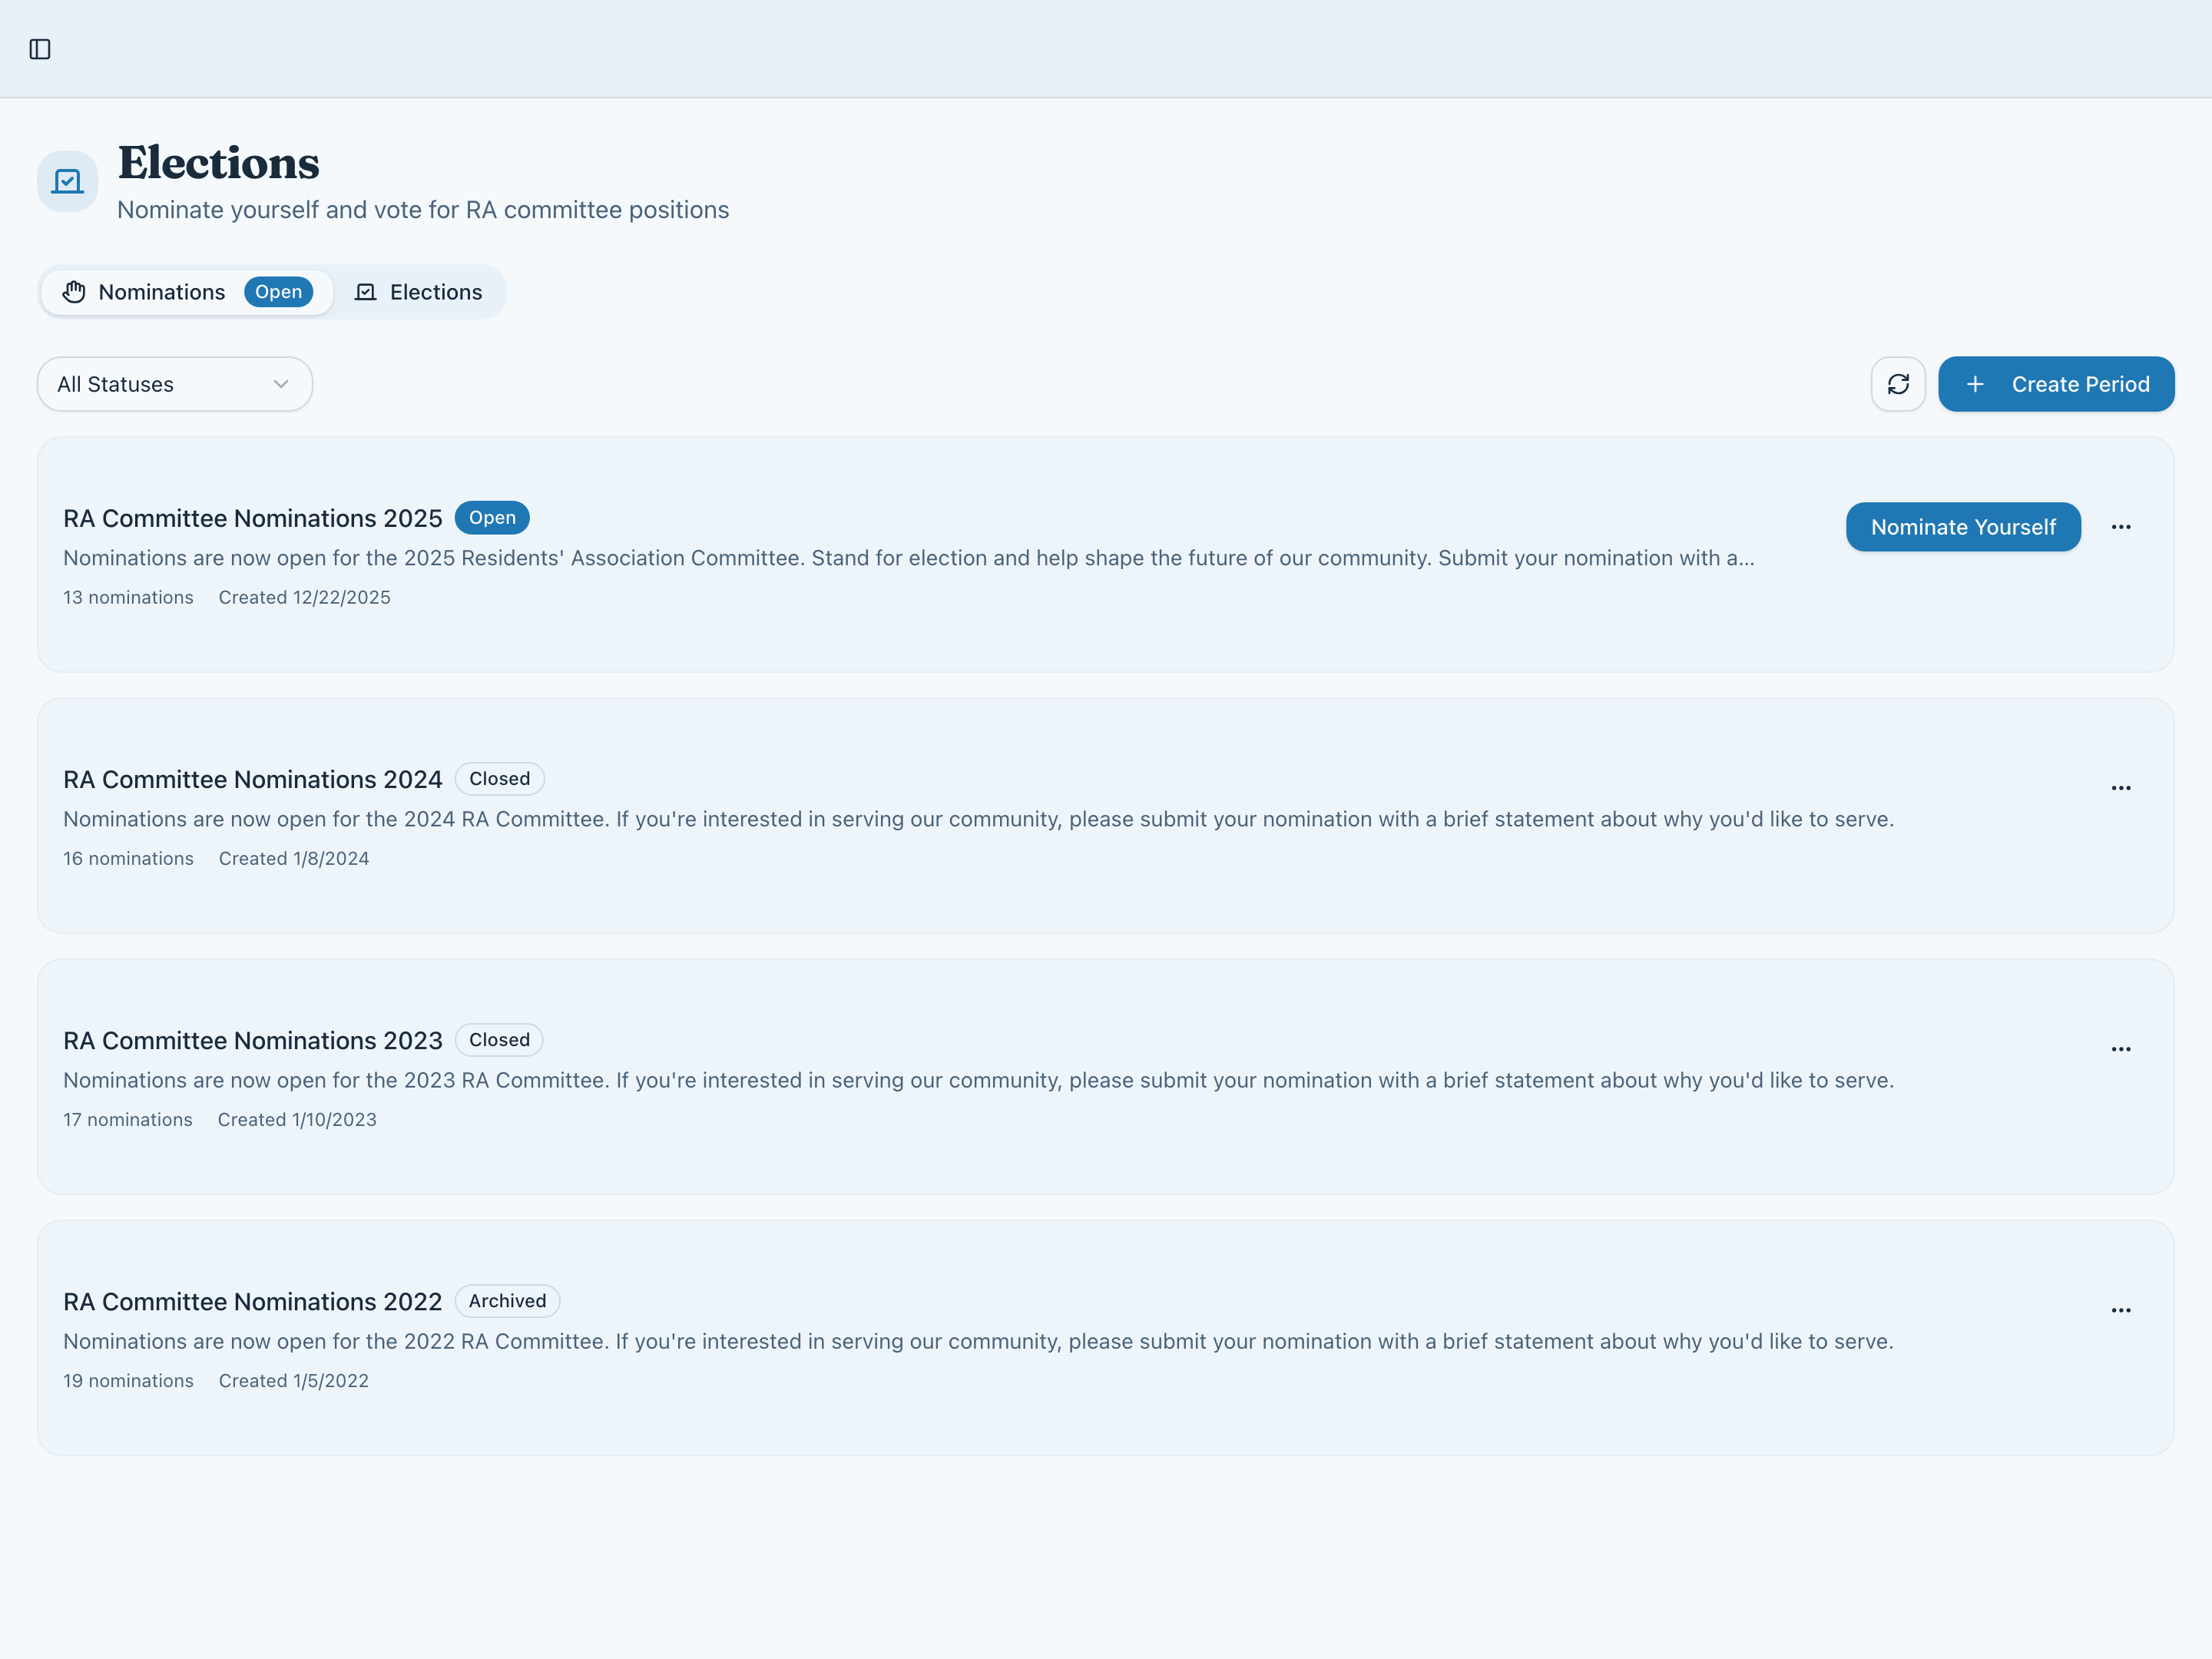Image resolution: width=2212 pixels, height=1659 pixels.
Task: Open the All Statuses dropdown
Action: point(175,384)
